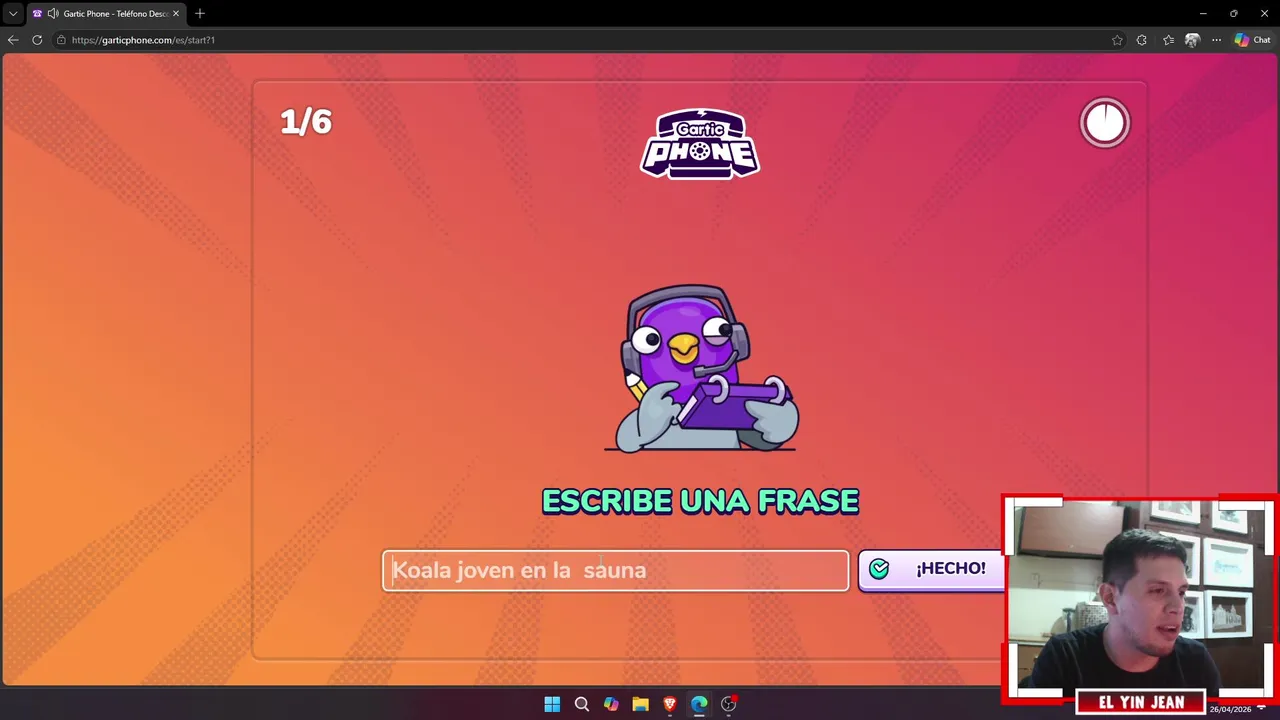Click the purple bird mascot illustration

coord(701,368)
